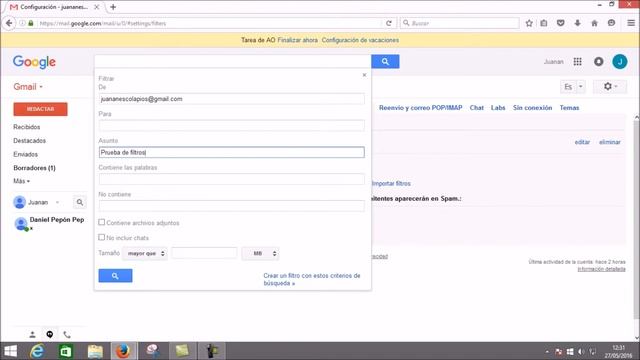Check 'Contiene archivos adjuntos'
The height and width of the screenshot is (360, 640).
pyautogui.click(x=101, y=222)
